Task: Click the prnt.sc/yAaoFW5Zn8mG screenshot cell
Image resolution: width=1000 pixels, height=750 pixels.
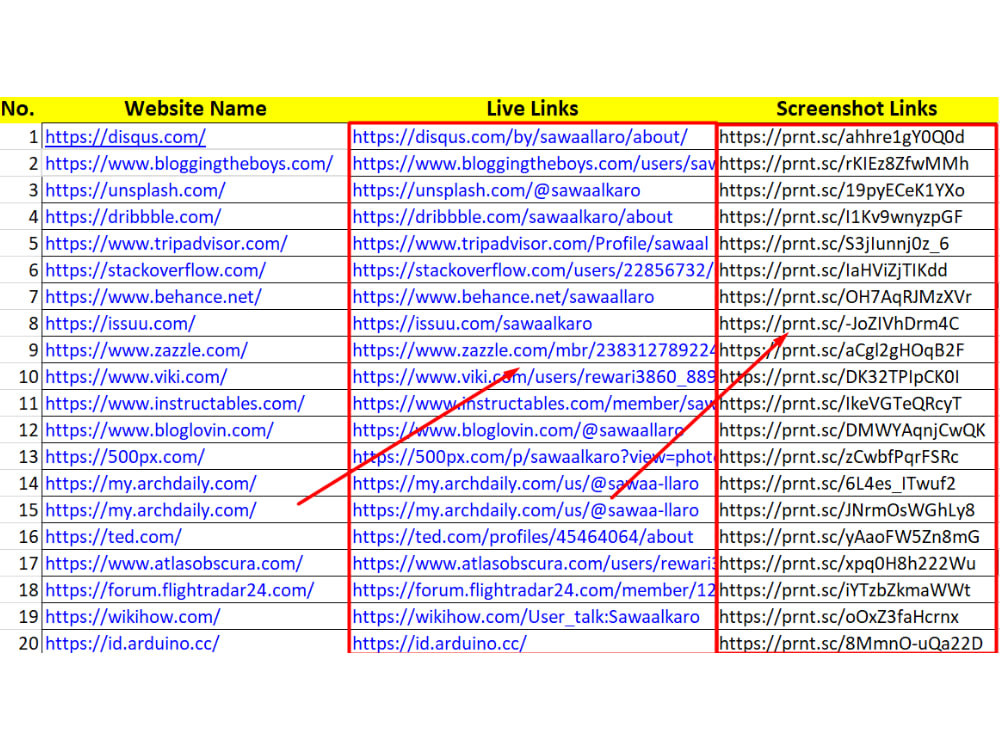Action: click(x=857, y=538)
